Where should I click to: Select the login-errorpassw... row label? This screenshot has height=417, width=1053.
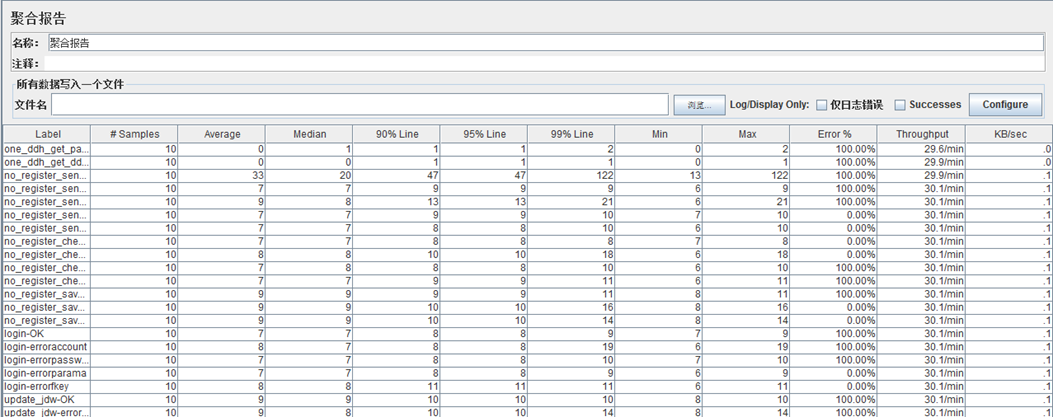pos(47,360)
